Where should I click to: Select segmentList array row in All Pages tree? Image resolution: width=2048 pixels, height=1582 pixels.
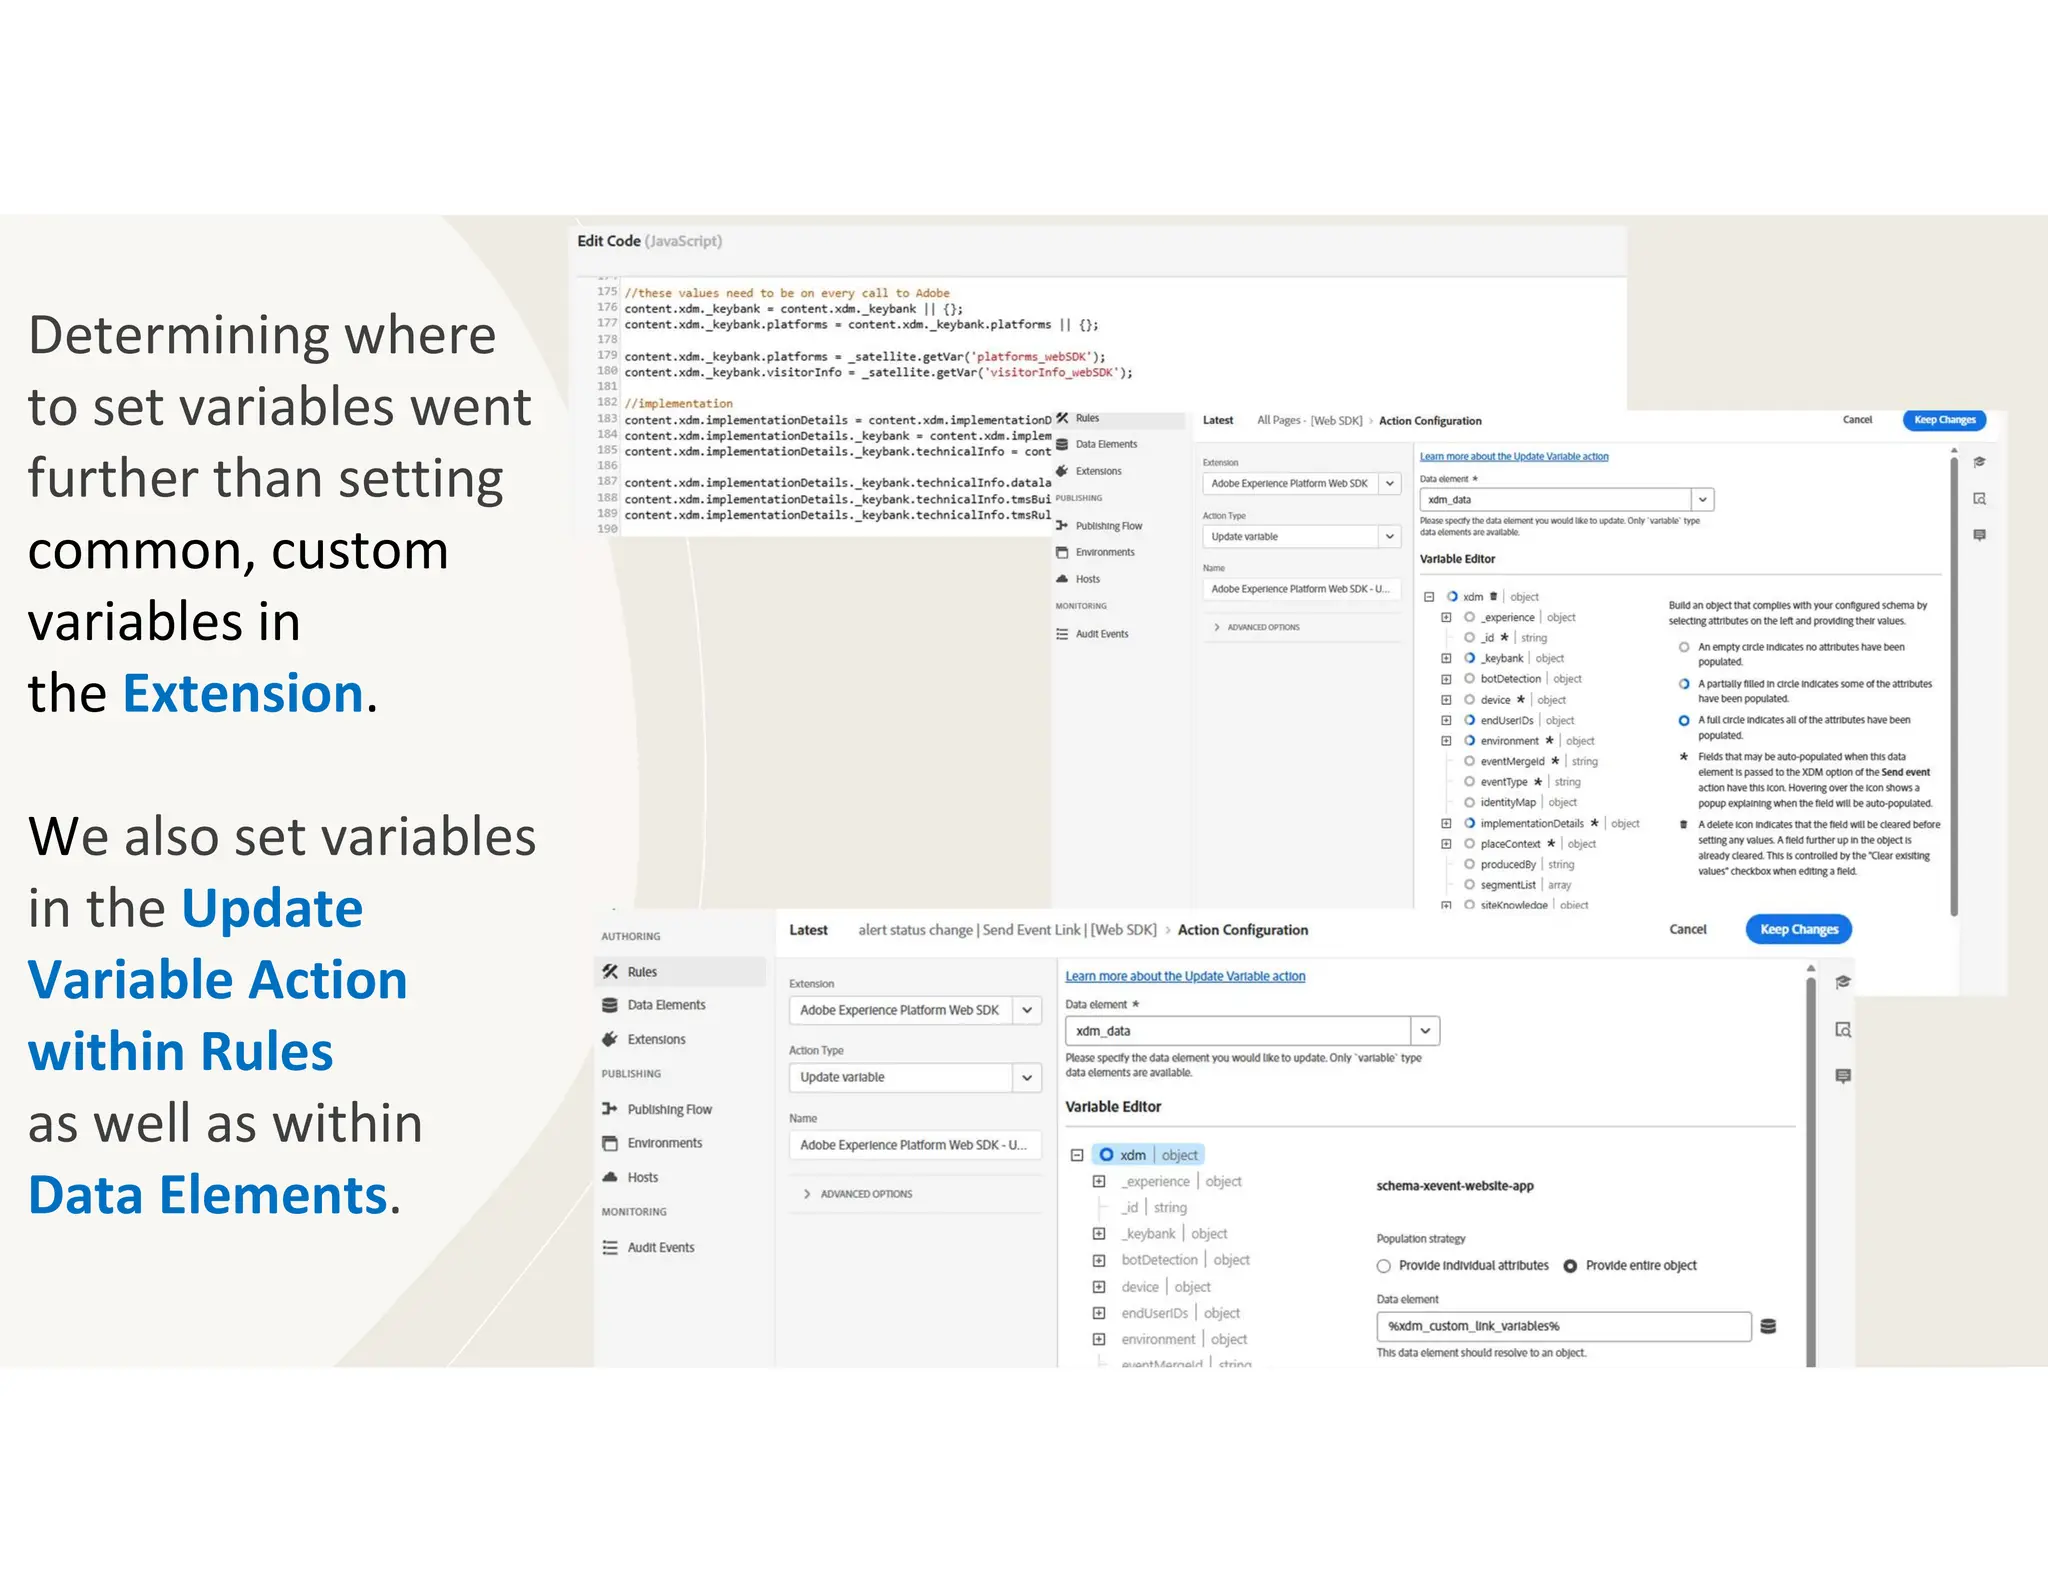click(1518, 885)
